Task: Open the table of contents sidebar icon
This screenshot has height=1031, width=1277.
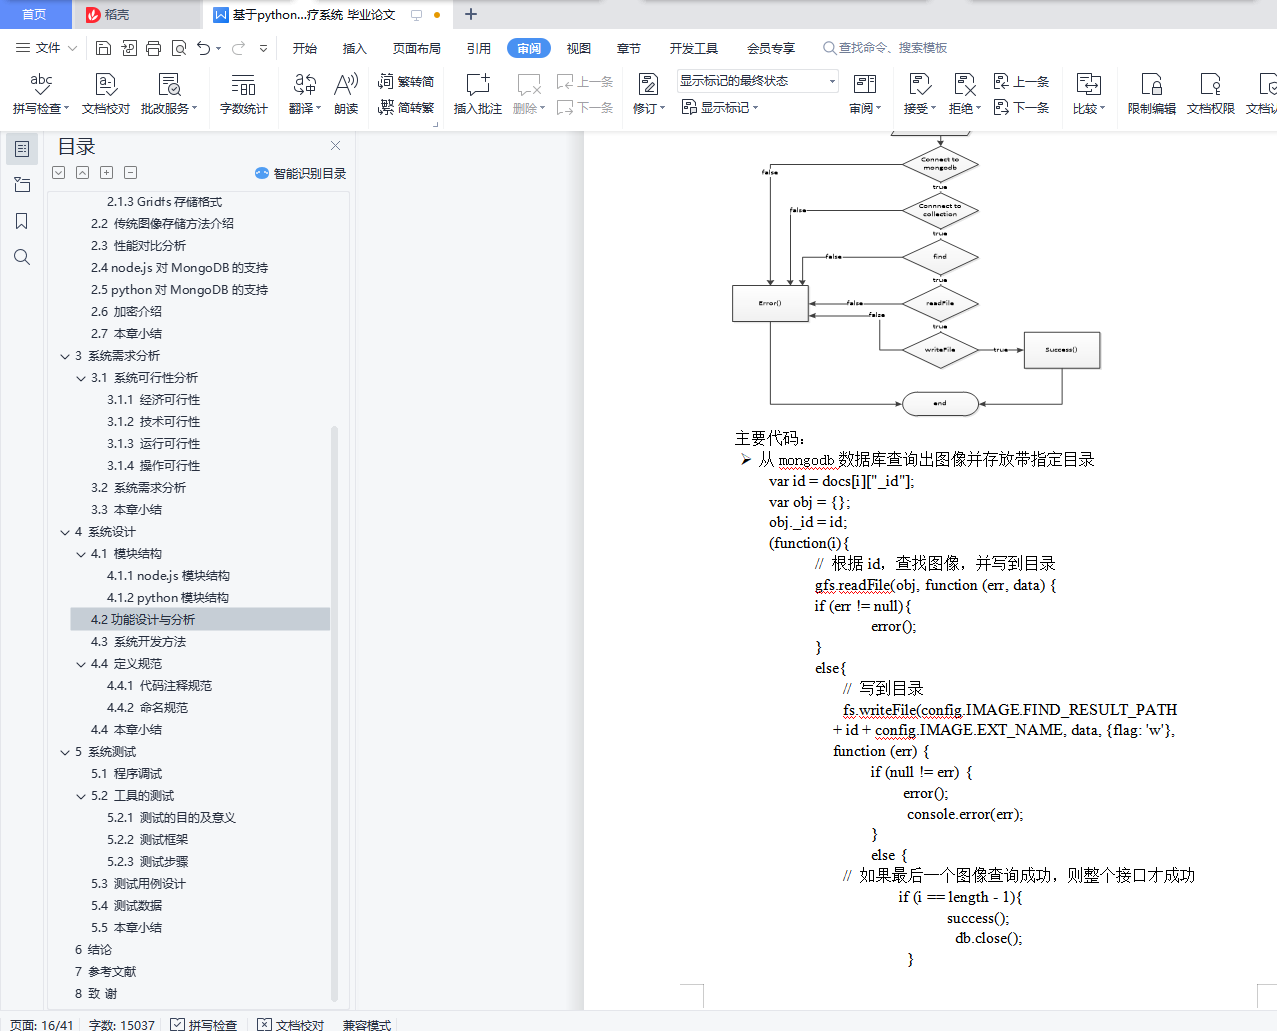Action: click(22, 149)
